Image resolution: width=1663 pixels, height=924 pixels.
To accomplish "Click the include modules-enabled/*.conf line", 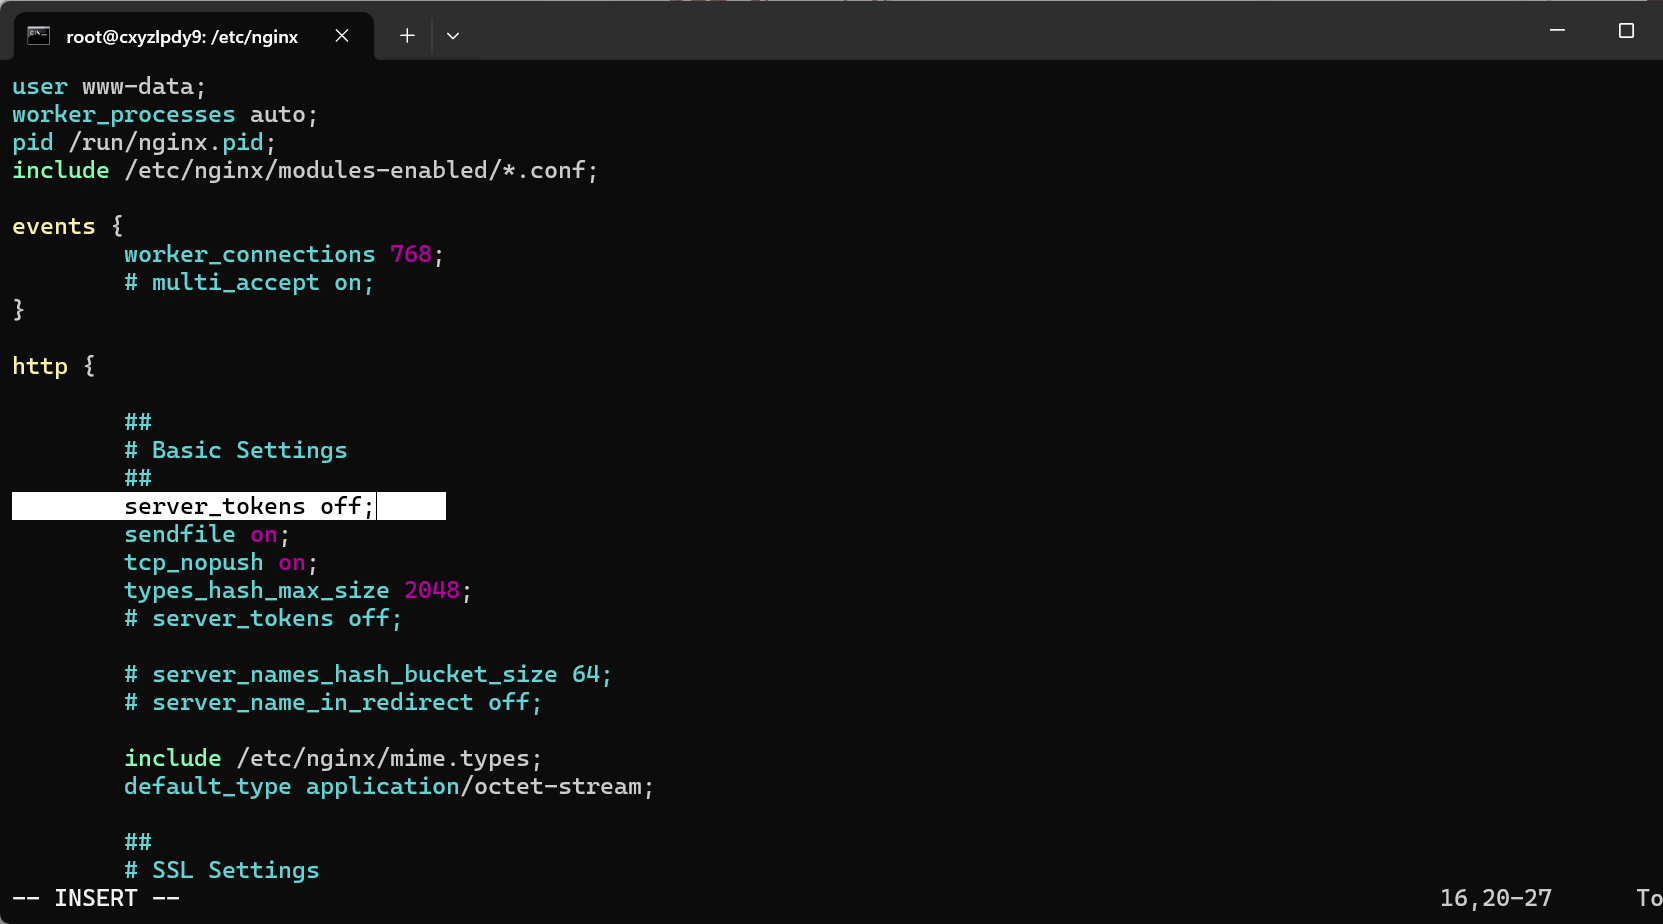I will pyautogui.click(x=305, y=171).
